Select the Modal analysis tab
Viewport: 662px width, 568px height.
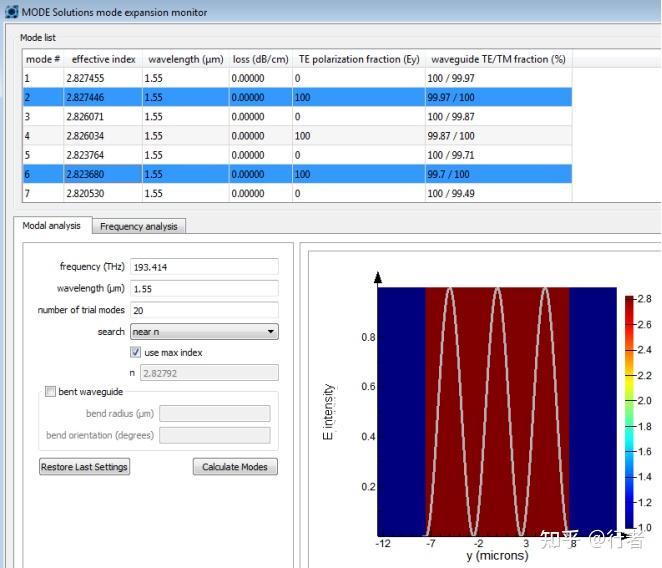(52, 226)
